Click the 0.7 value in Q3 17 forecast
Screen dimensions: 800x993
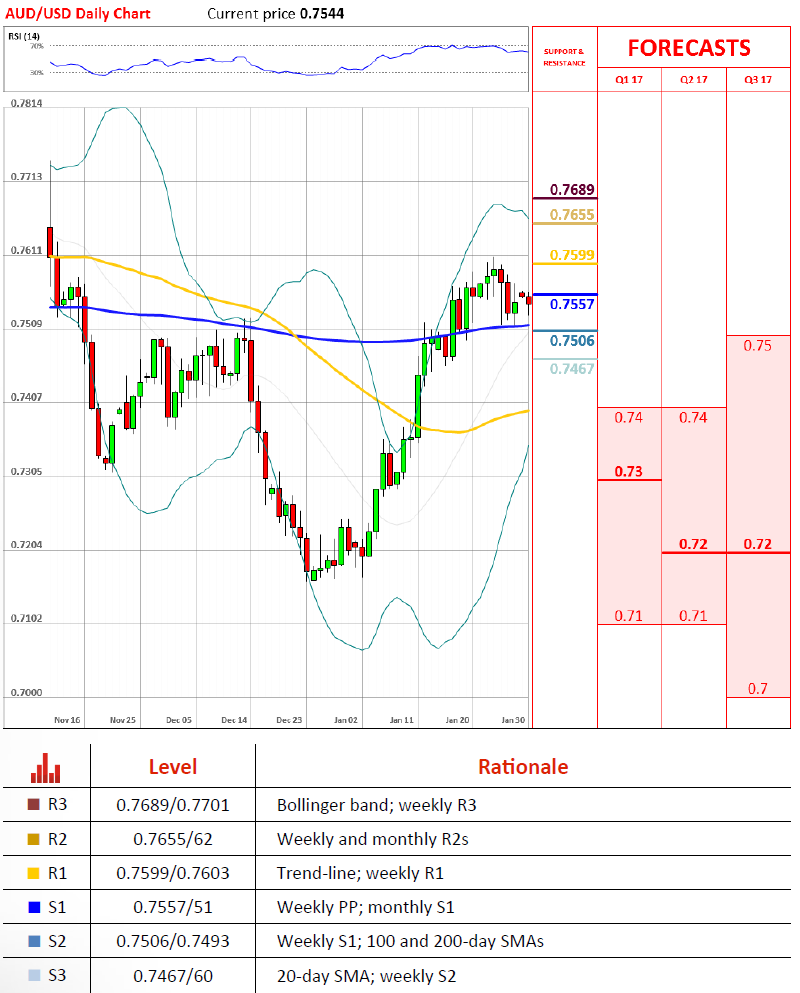tap(758, 689)
